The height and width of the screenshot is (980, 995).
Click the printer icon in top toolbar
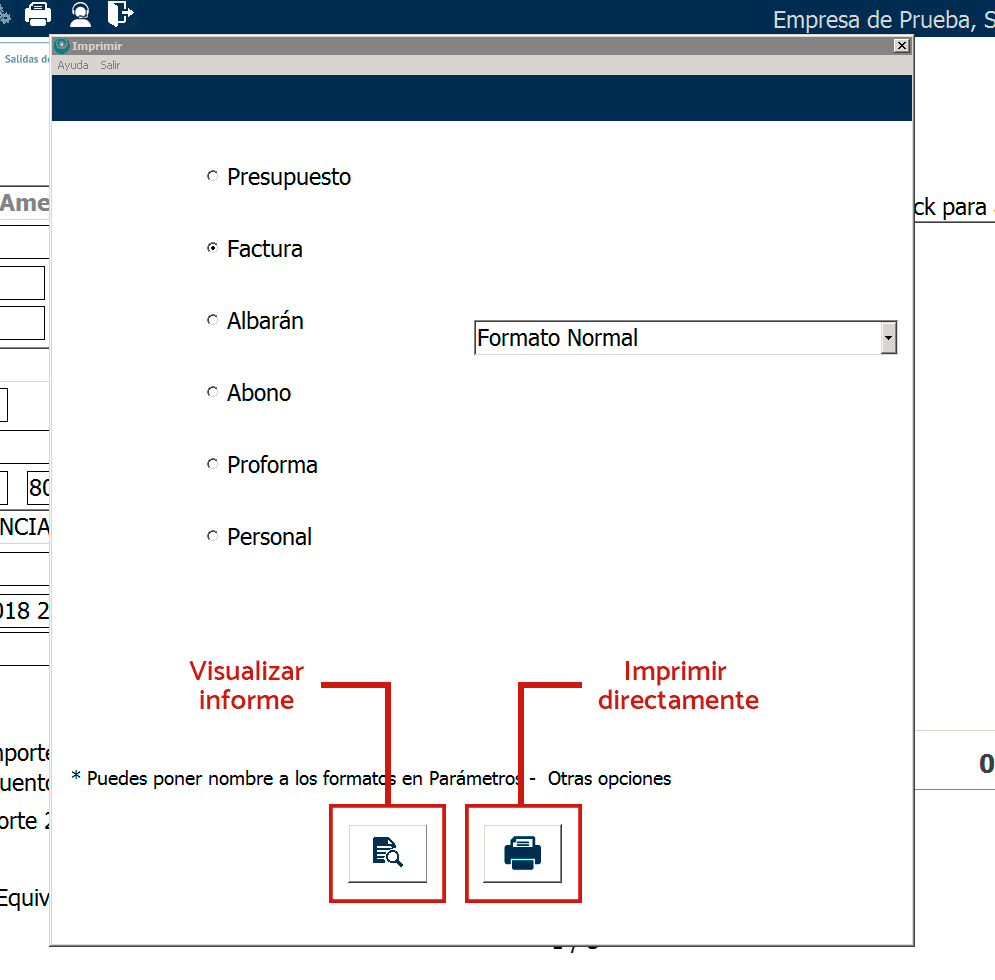pyautogui.click(x=38, y=14)
